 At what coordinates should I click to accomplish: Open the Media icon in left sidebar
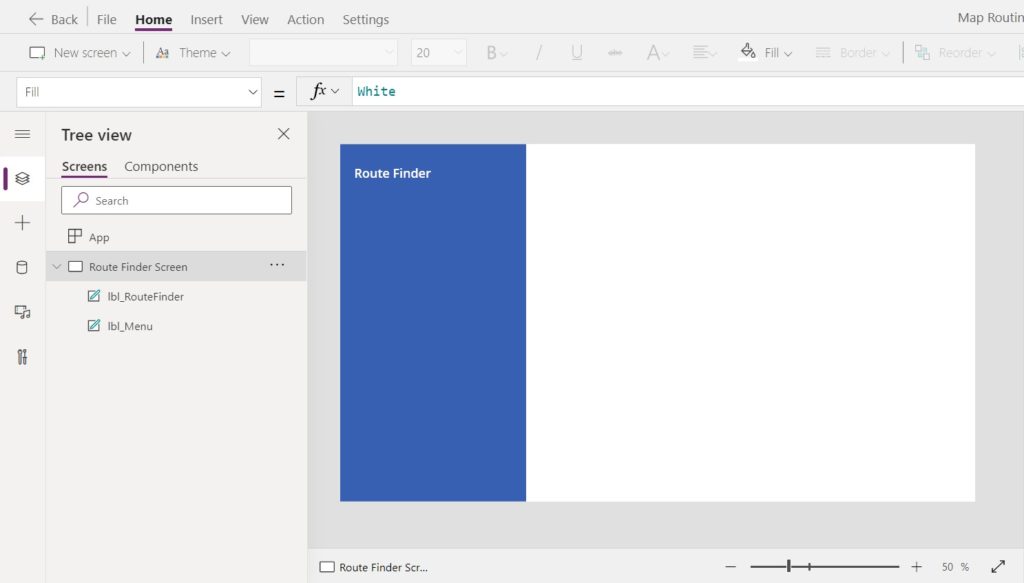pos(22,312)
